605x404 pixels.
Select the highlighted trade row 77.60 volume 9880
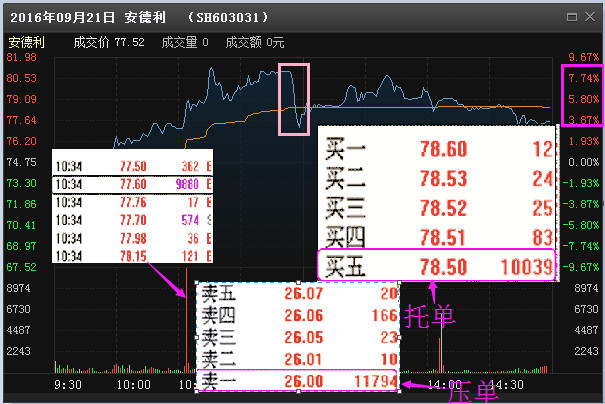click(132, 184)
